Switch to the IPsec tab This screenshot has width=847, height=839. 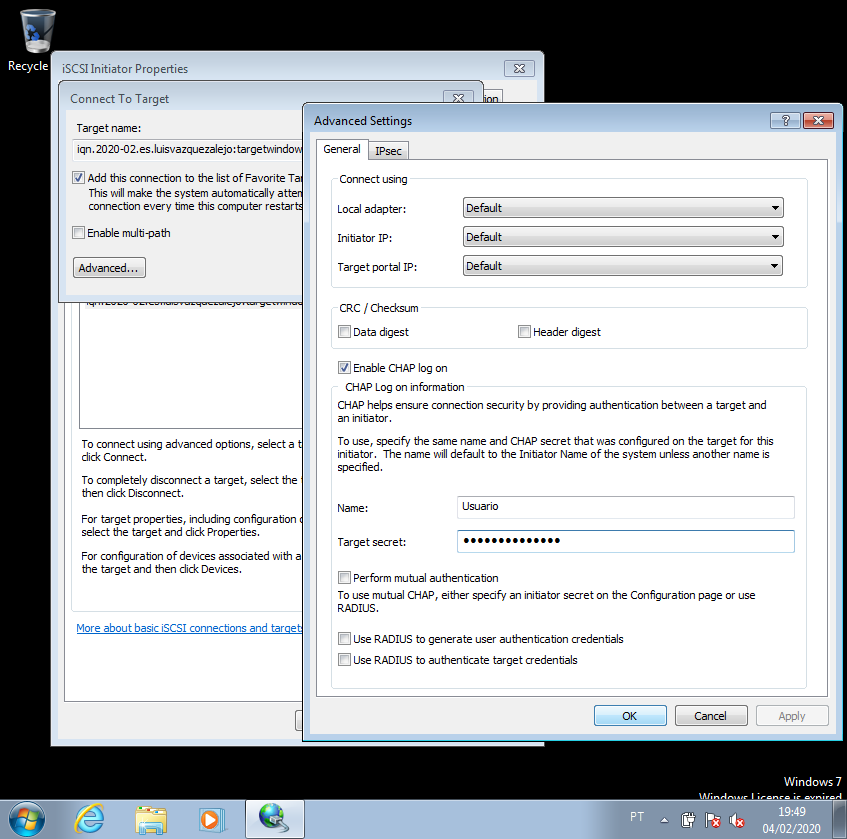point(388,150)
